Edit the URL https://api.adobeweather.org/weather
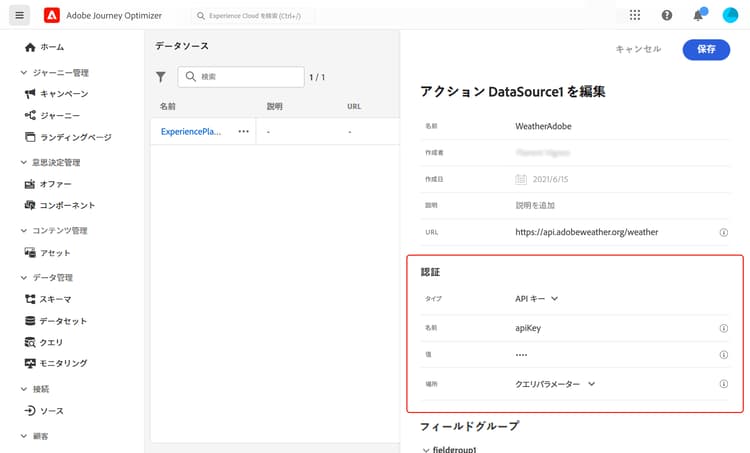 (586, 232)
